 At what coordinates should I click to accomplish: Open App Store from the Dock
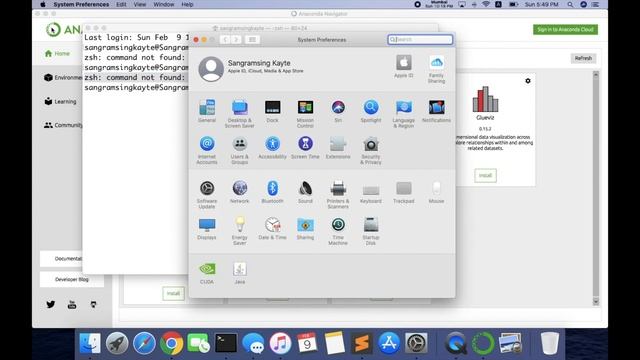pos(389,343)
